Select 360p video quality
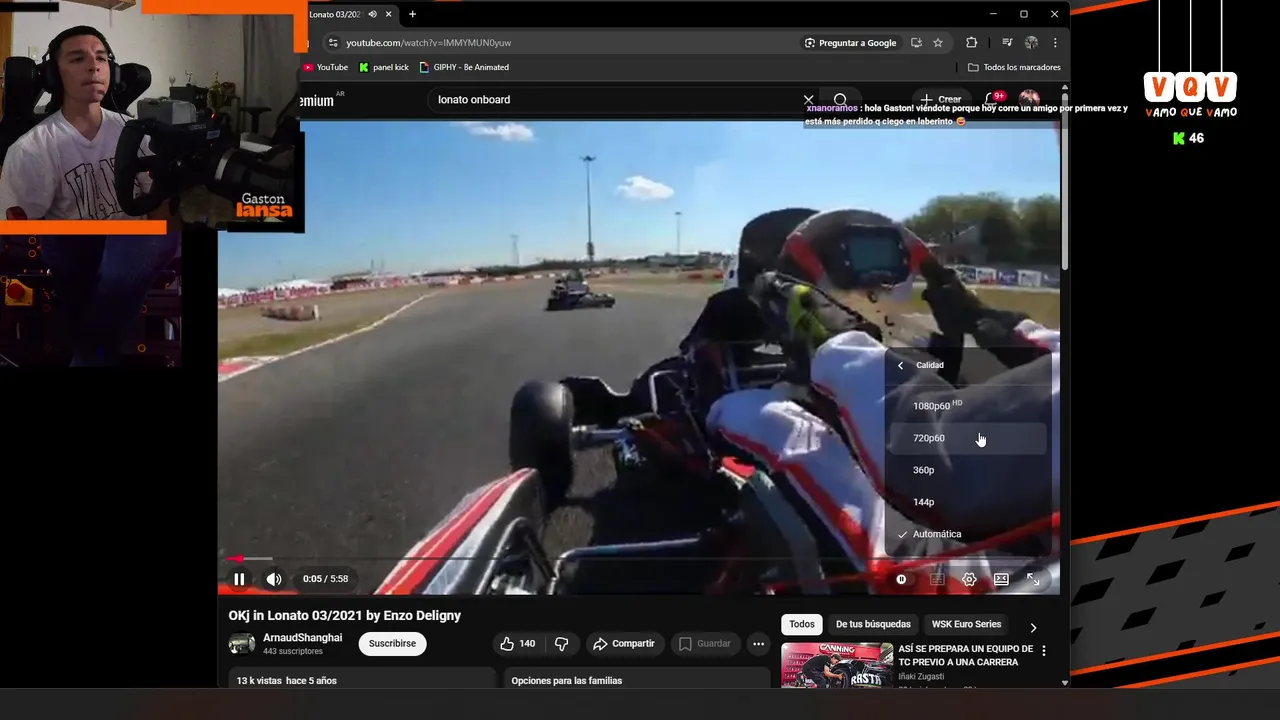 coord(967,470)
